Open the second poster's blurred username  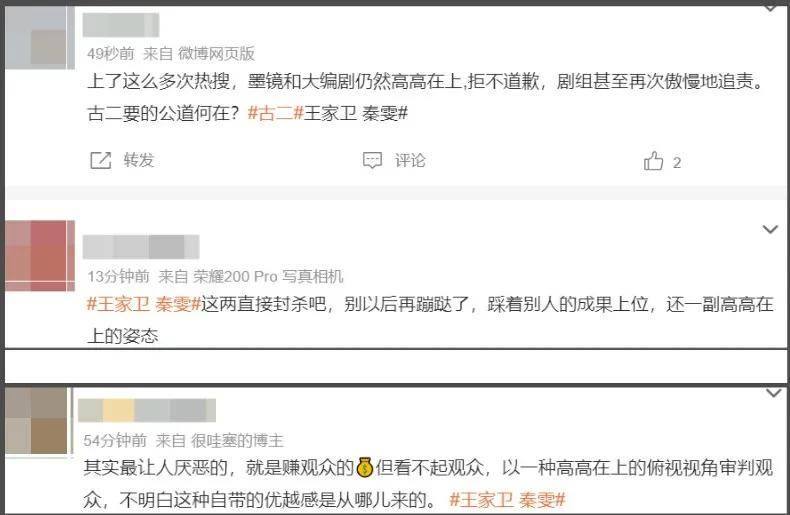coord(141,247)
